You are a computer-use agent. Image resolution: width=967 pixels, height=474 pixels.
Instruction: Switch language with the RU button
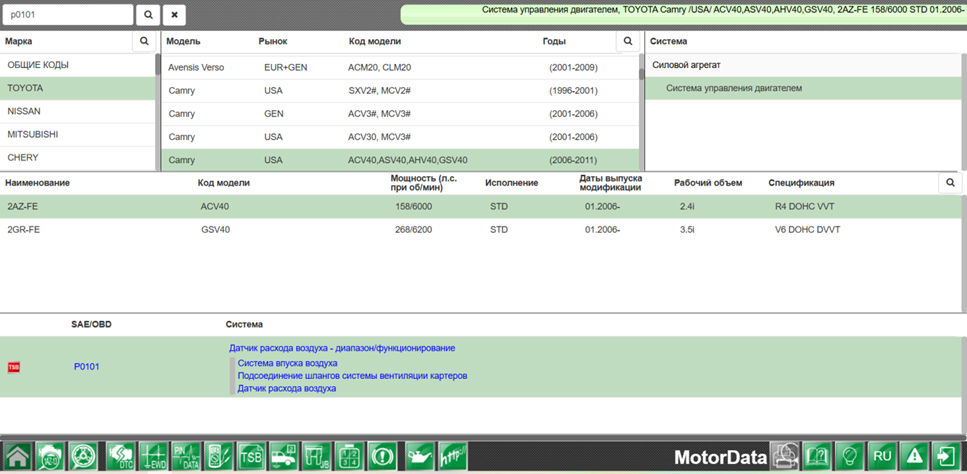tap(883, 457)
